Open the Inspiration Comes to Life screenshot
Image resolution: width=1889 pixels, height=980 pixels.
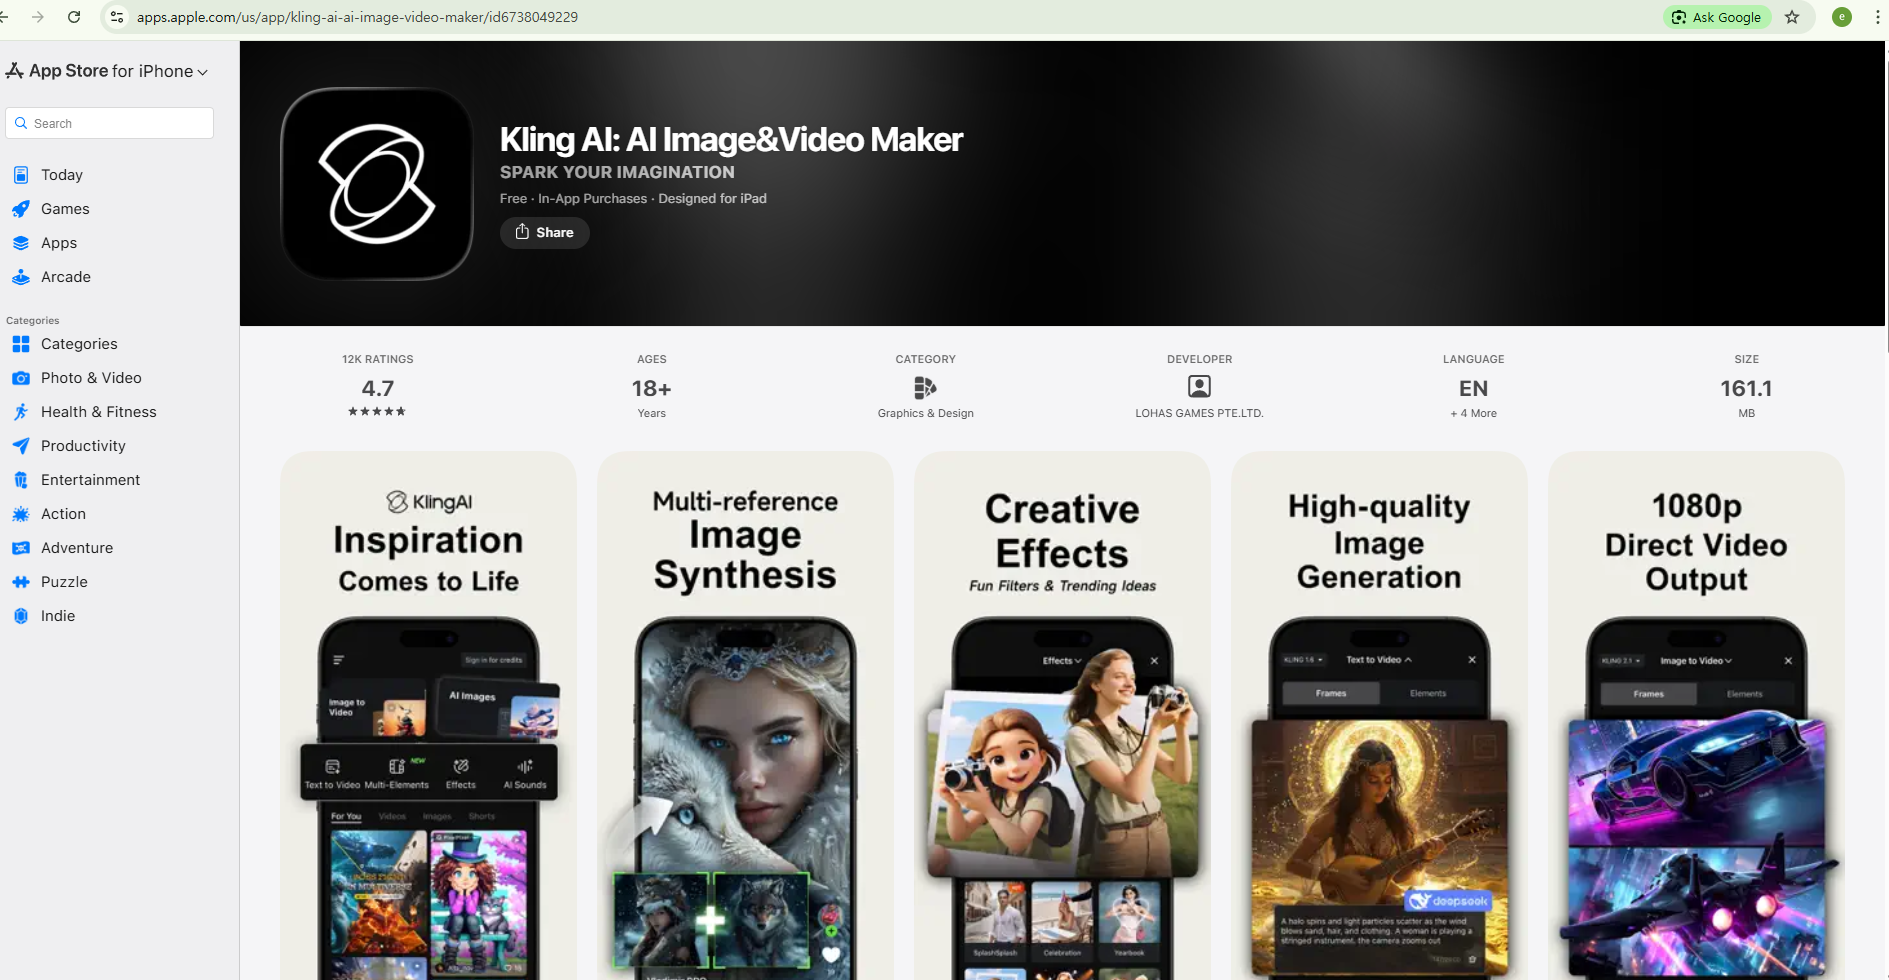pos(428,715)
